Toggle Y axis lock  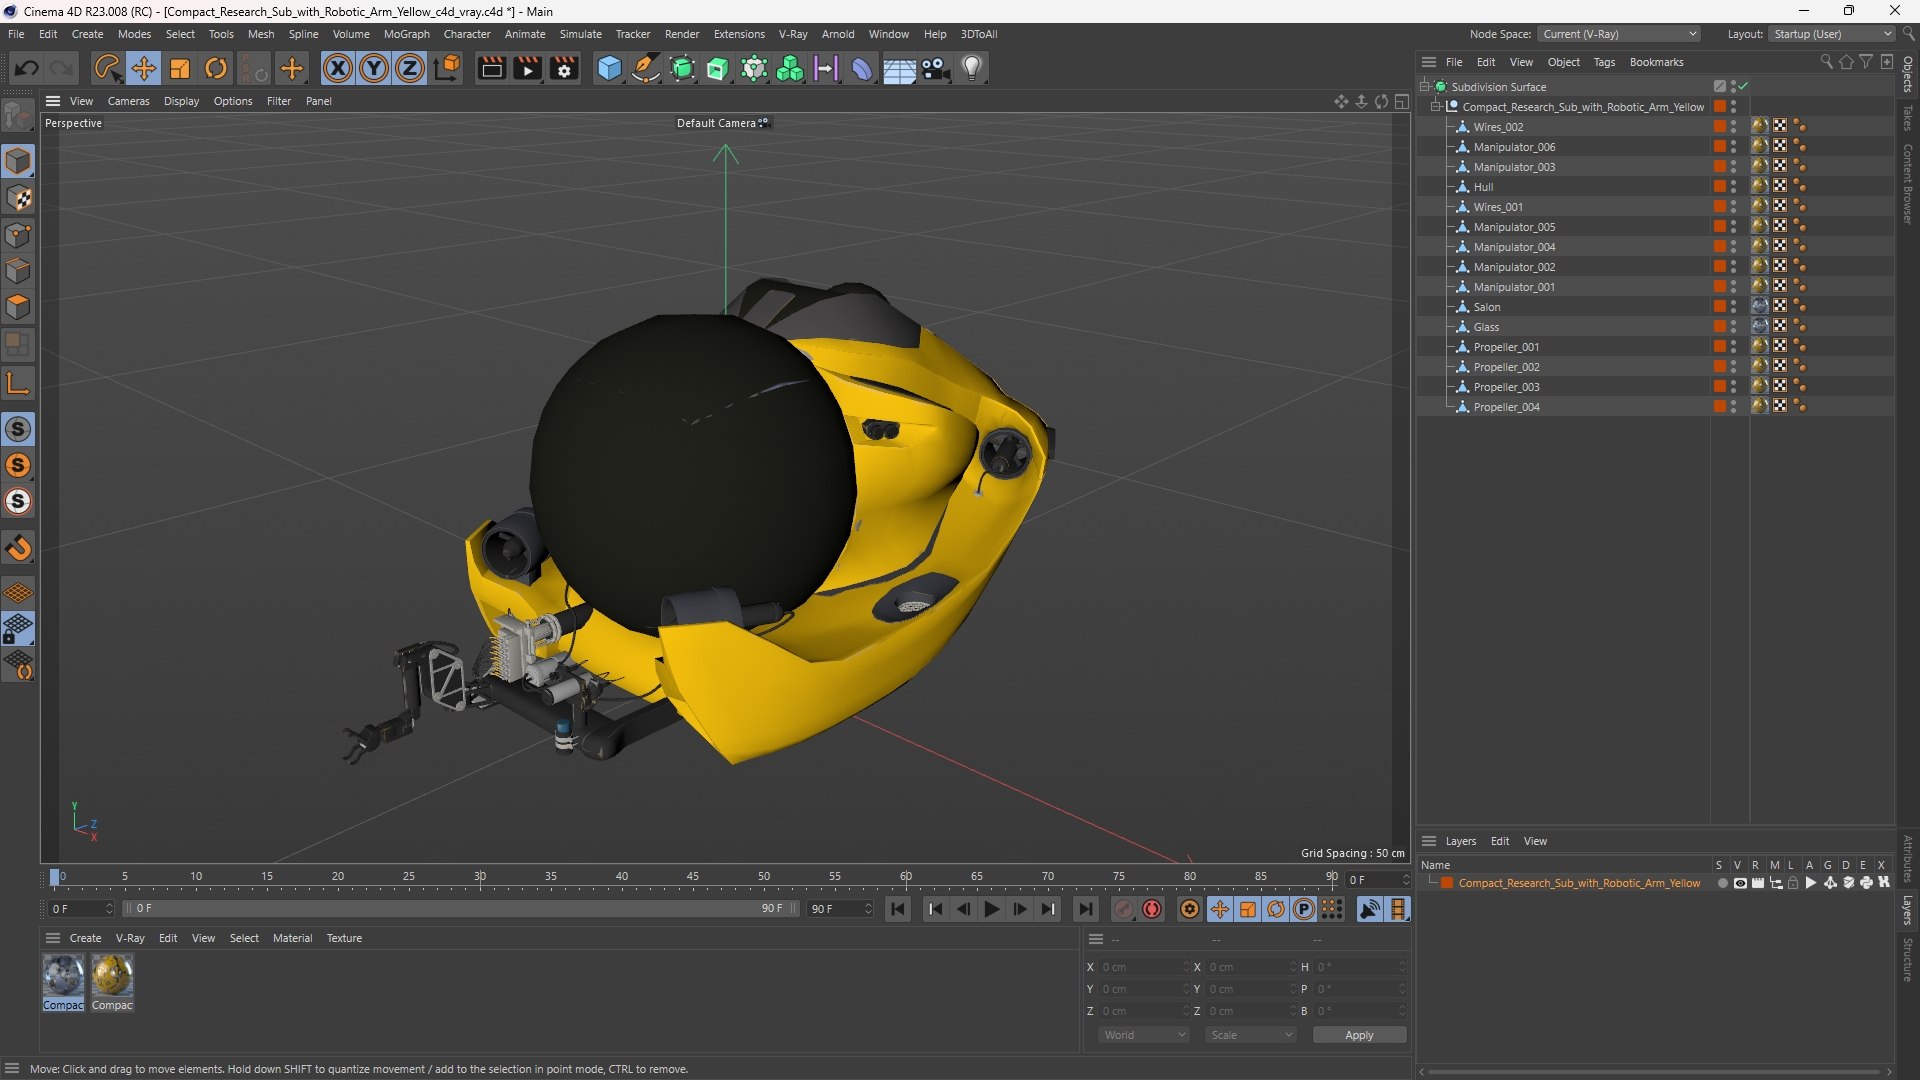coord(374,68)
